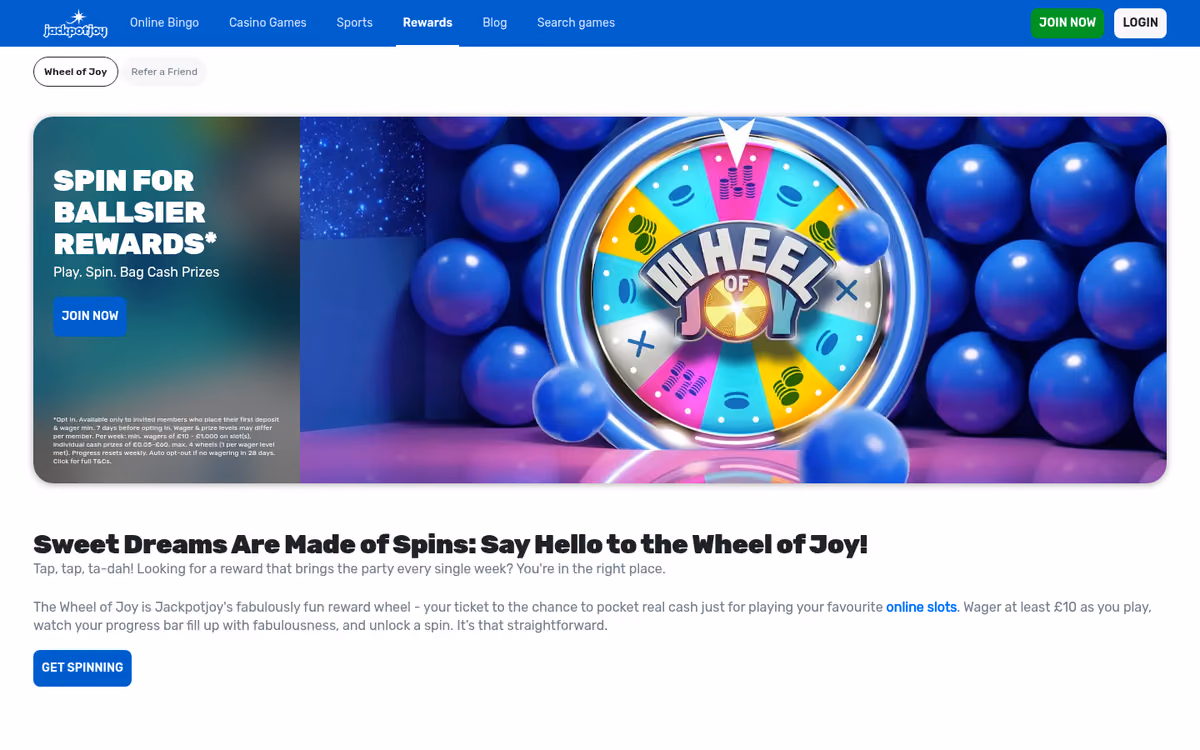Image resolution: width=1200 pixels, height=750 pixels.
Task: Open the Jackpotjoy logo home link
Action: point(75,24)
